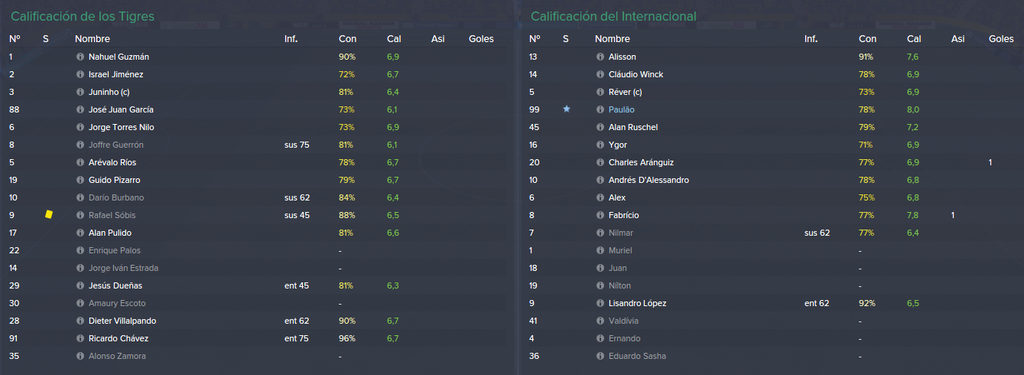Image resolution: width=1024 pixels, height=375 pixels.
Task: Click the info icon next to Lisandro López
Action: pyautogui.click(x=600, y=303)
